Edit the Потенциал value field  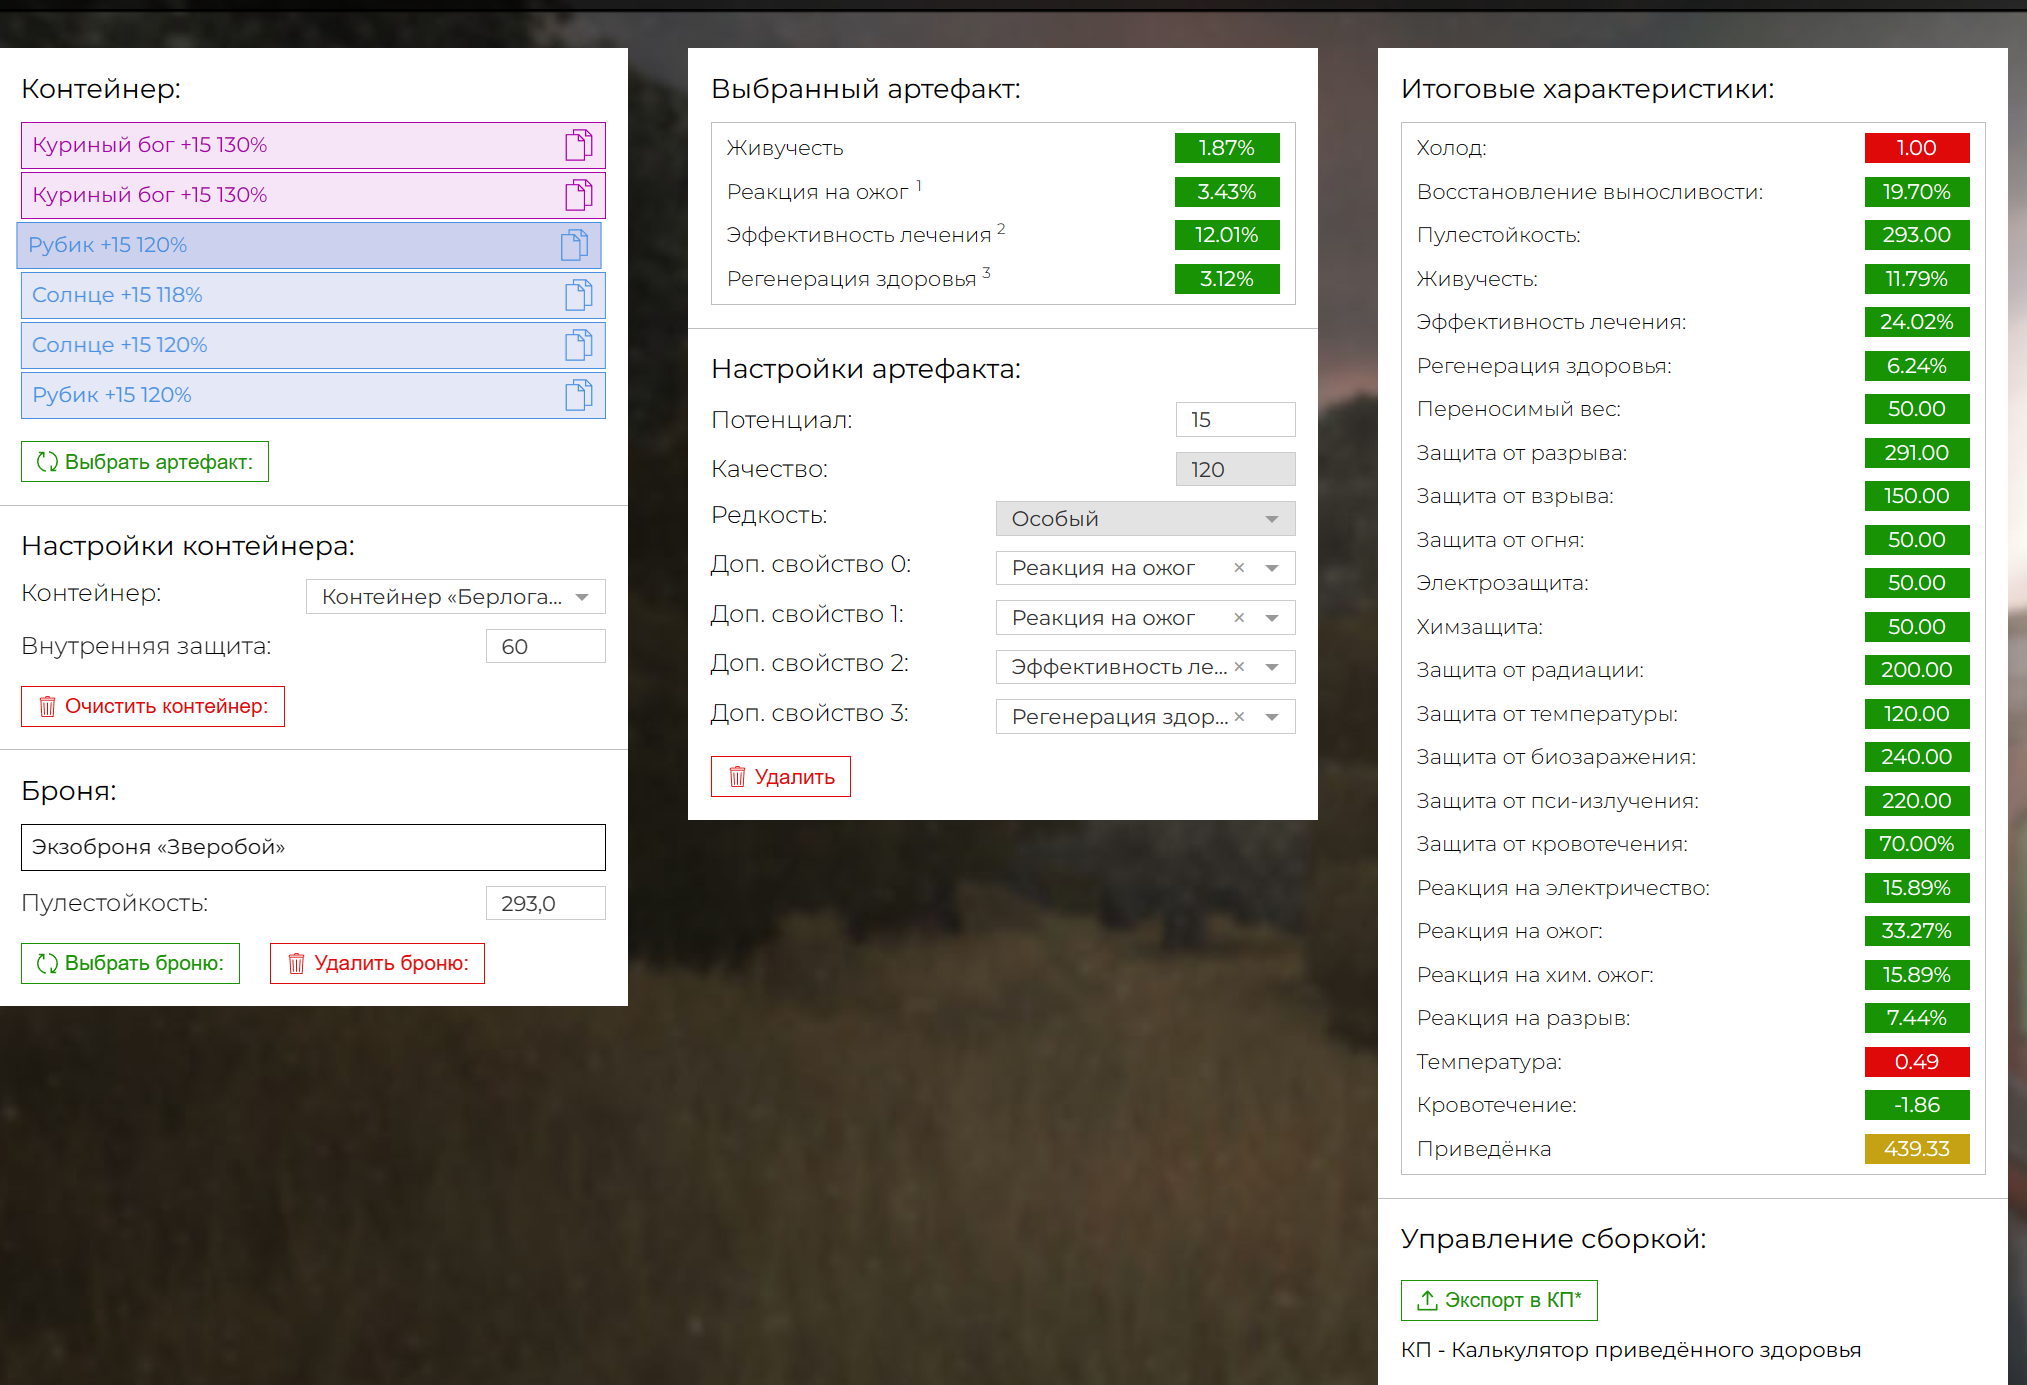tap(1236, 420)
